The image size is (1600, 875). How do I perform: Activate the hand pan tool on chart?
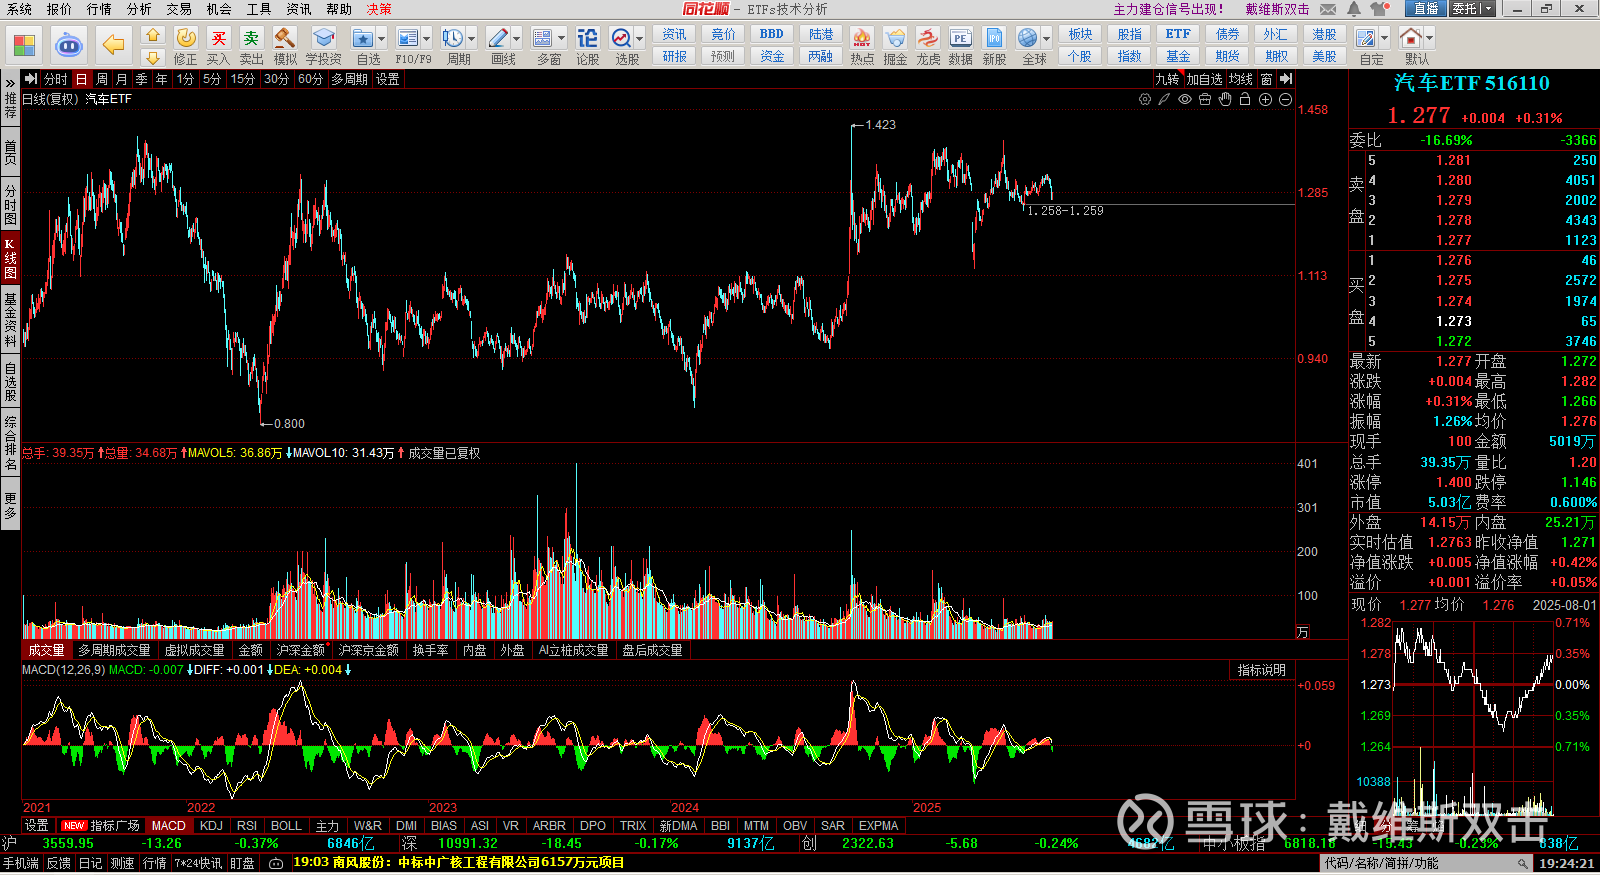pos(1225,99)
